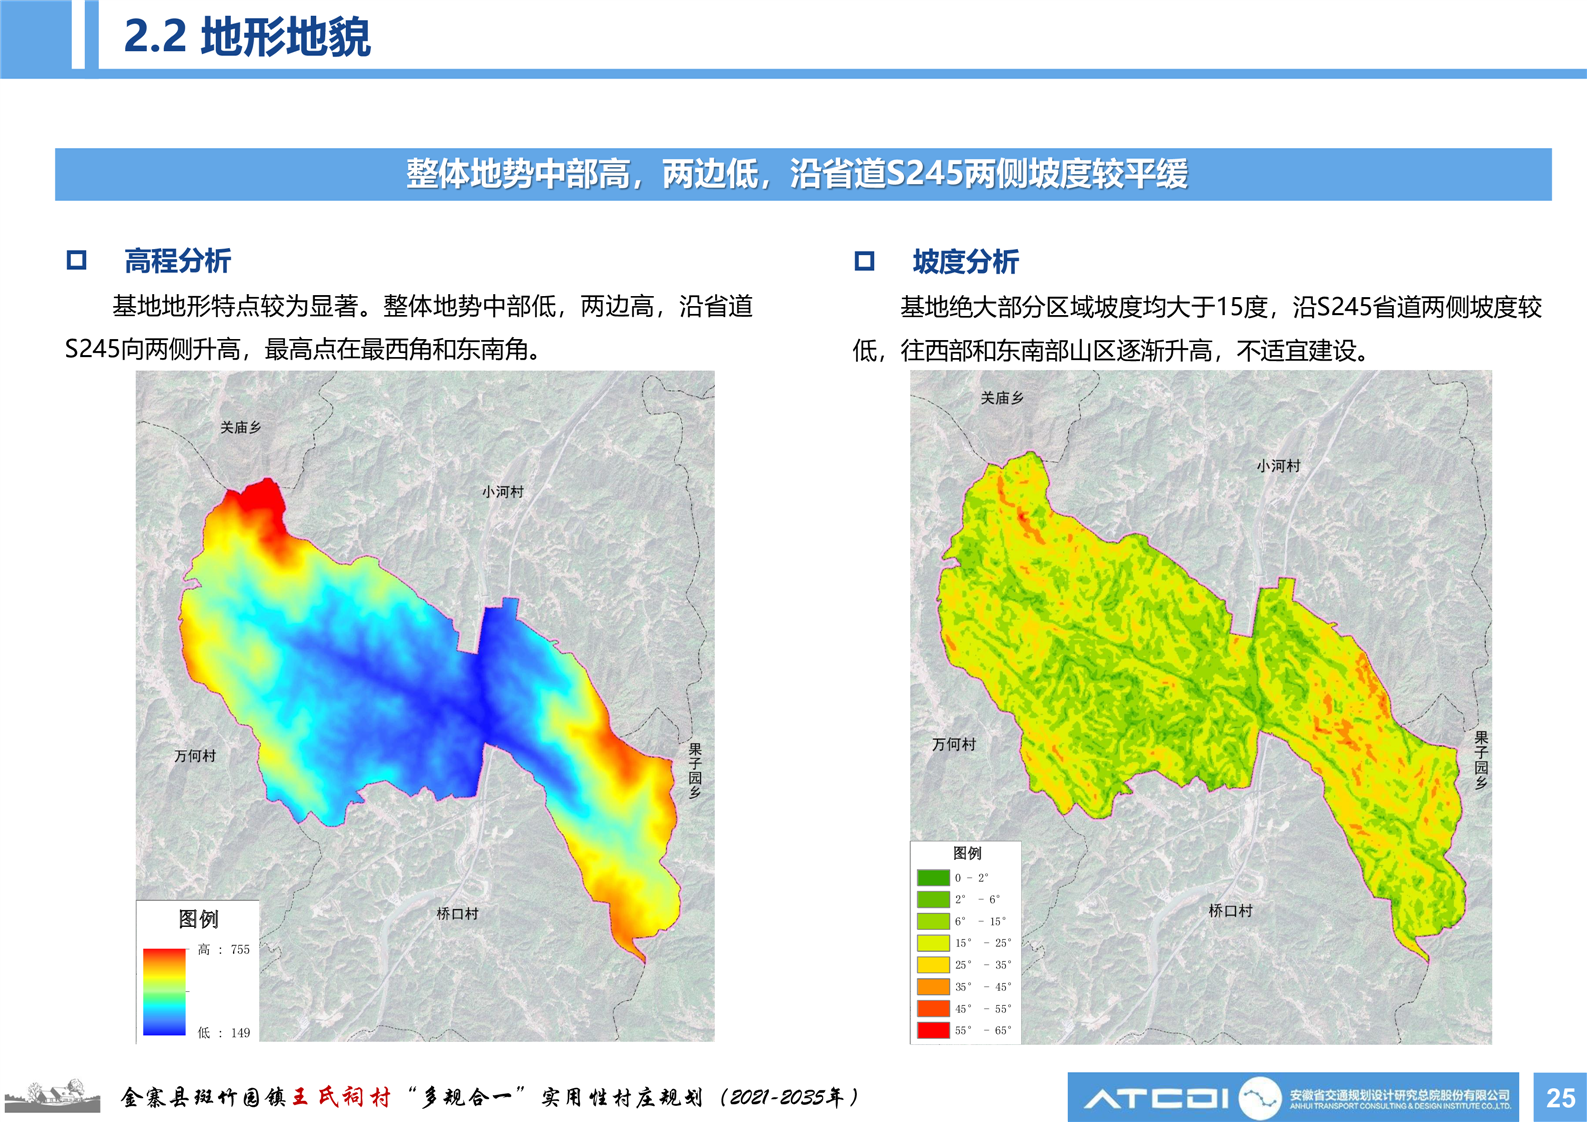The width and height of the screenshot is (1587, 1122).
Task: Click the square bullet beside 高程分析
Action: click(77, 261)
